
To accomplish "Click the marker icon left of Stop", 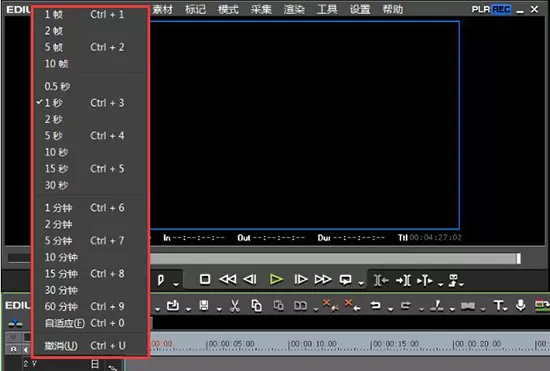I will (161, 280).
